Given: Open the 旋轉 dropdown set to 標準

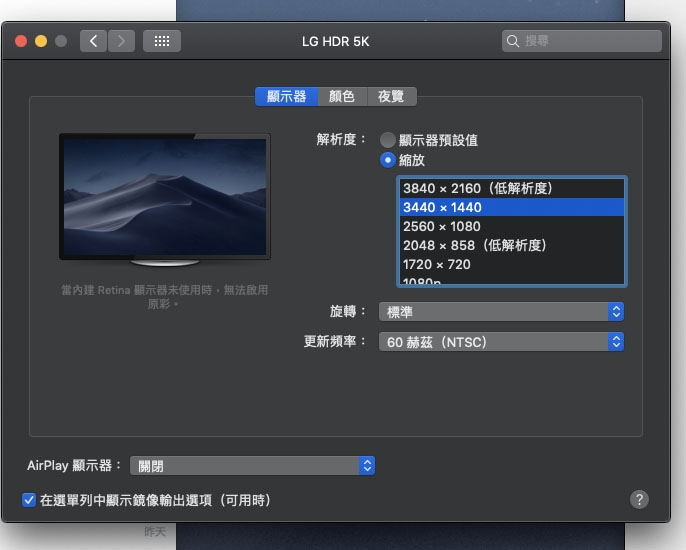Looking at the screenshot, I should (501, 312).
